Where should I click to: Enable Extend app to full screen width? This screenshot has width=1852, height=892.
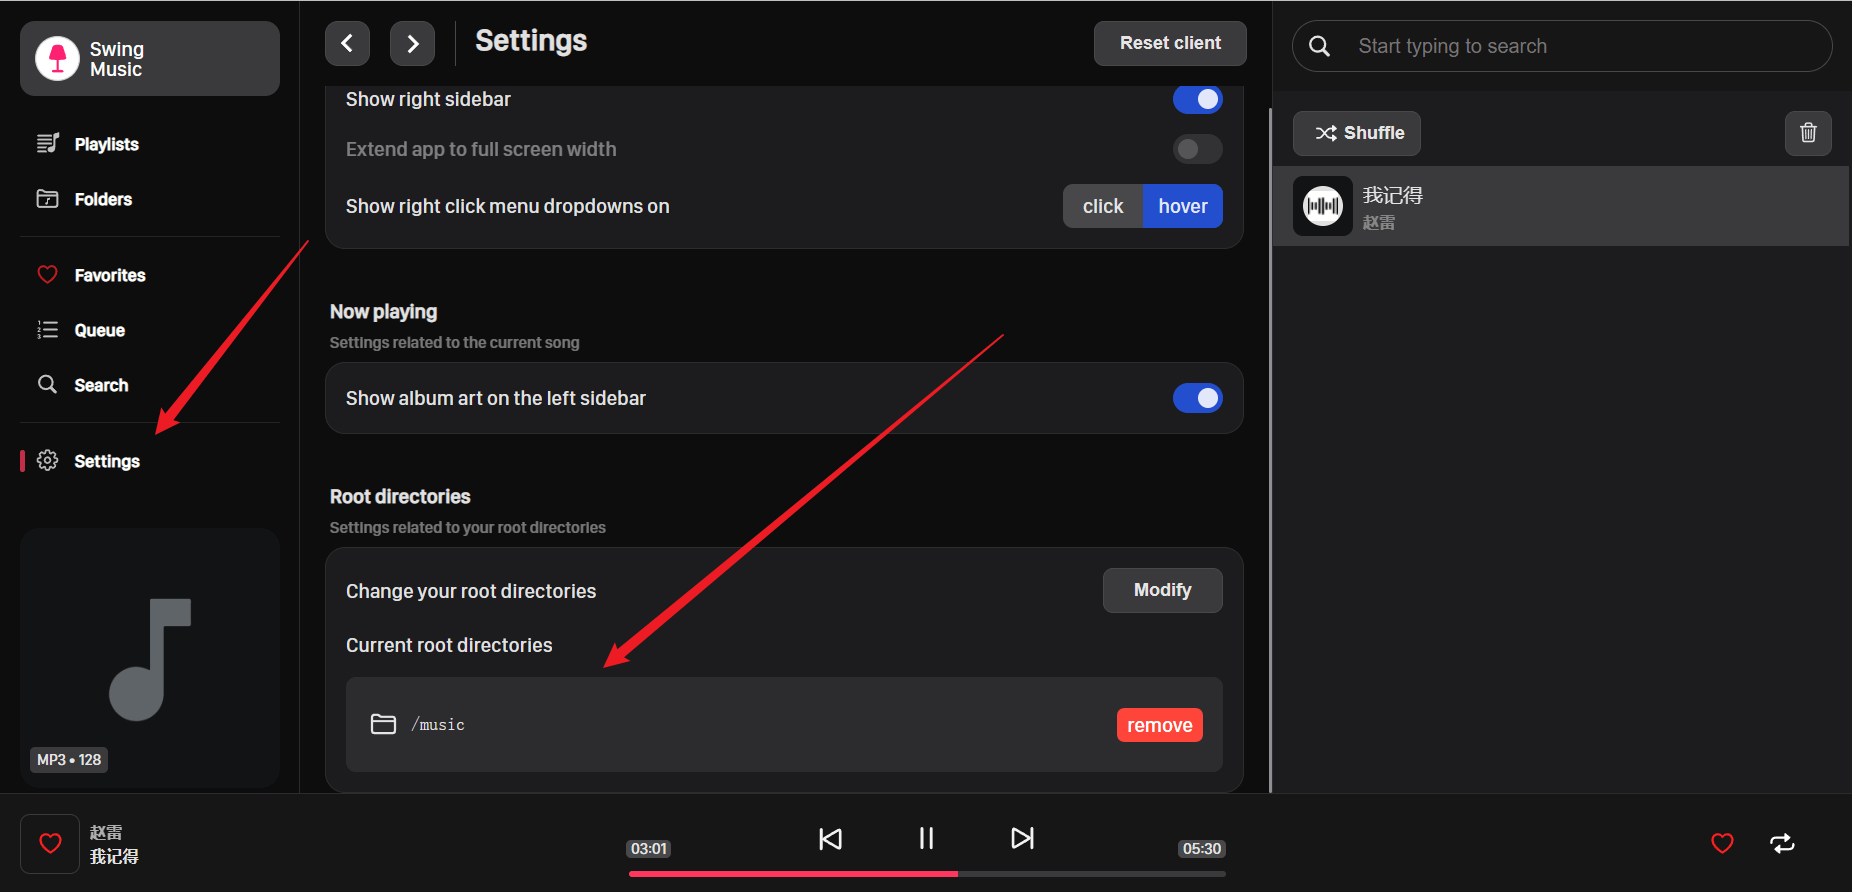tap(1197, 149)
